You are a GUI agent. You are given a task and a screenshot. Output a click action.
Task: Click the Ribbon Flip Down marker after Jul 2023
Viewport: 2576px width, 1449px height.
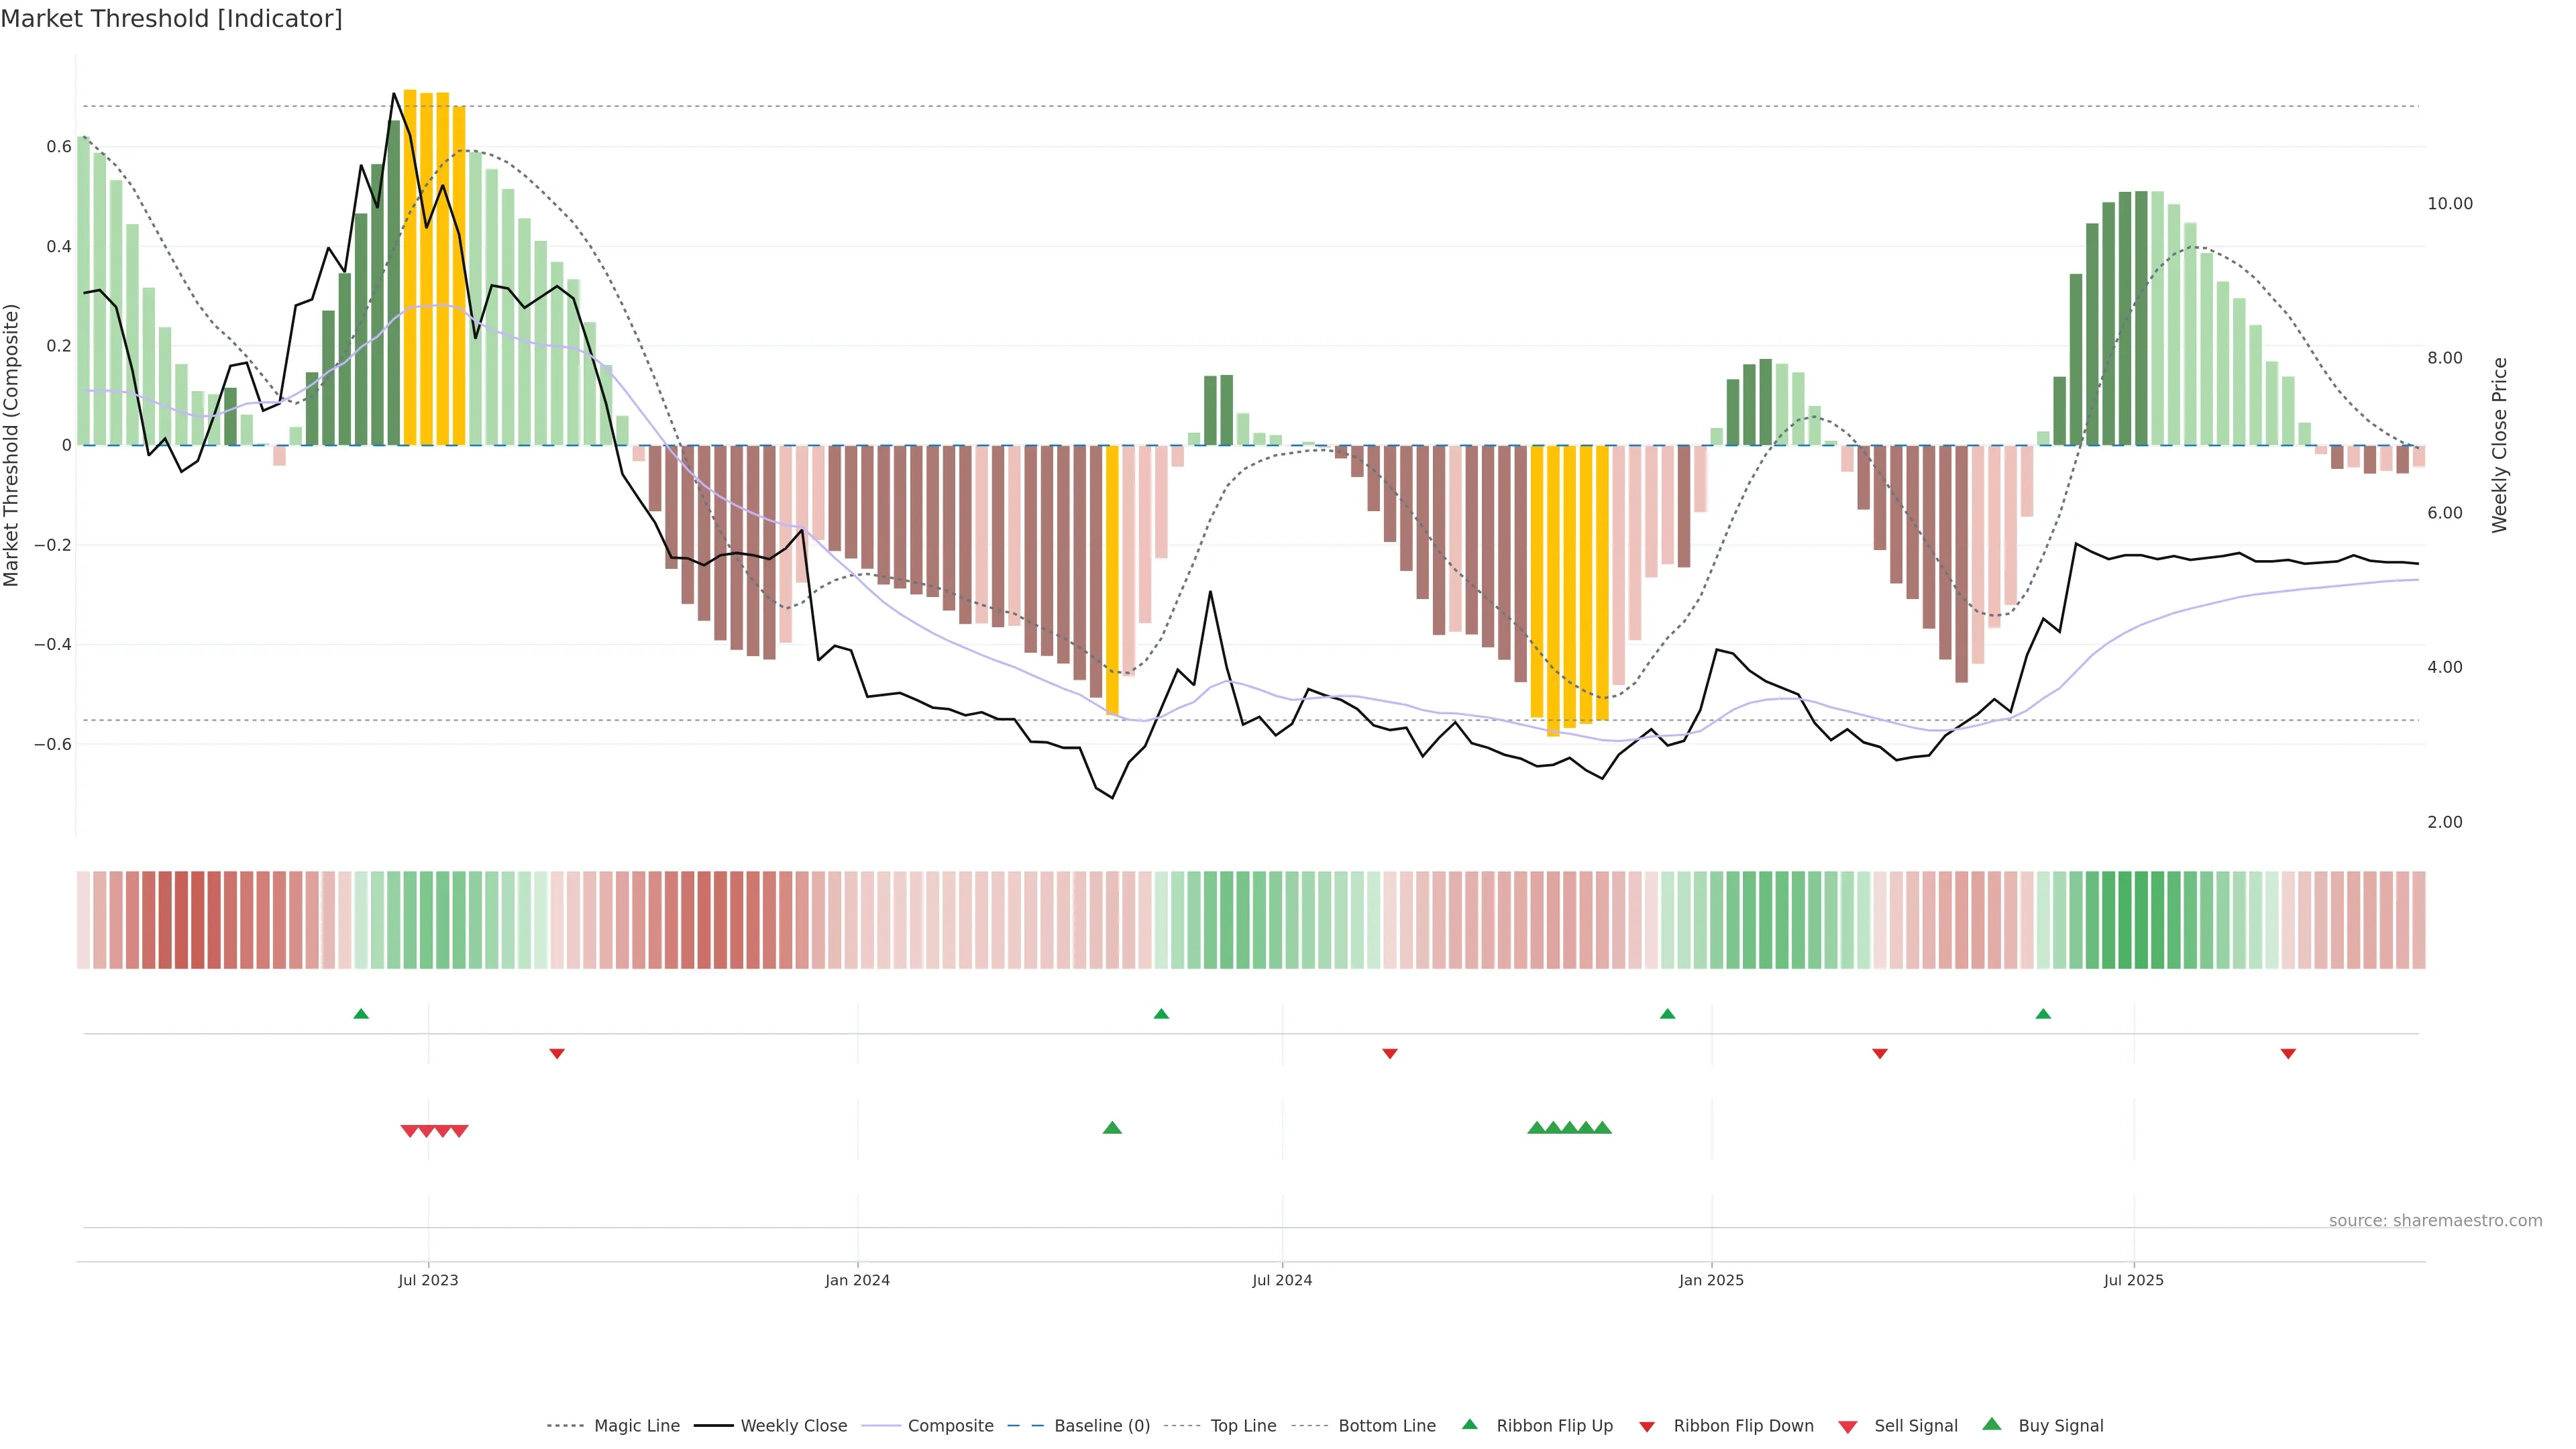pos(557,1054)
